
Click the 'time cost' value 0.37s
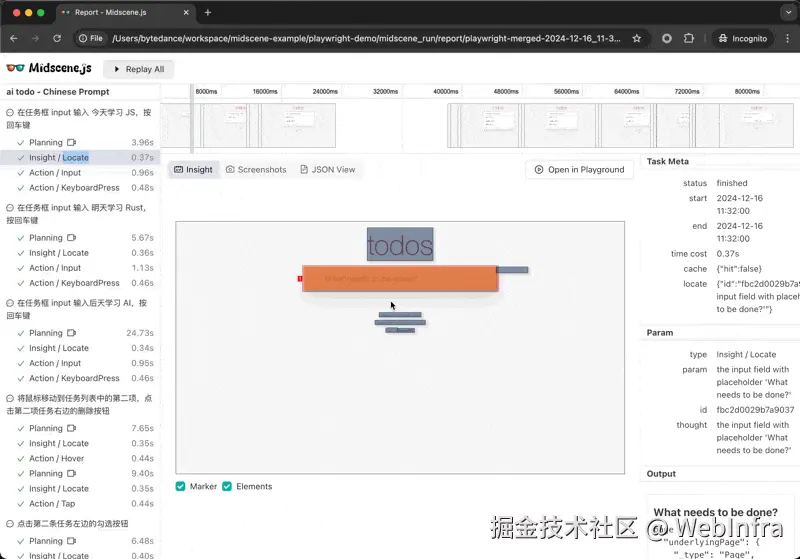728,253
